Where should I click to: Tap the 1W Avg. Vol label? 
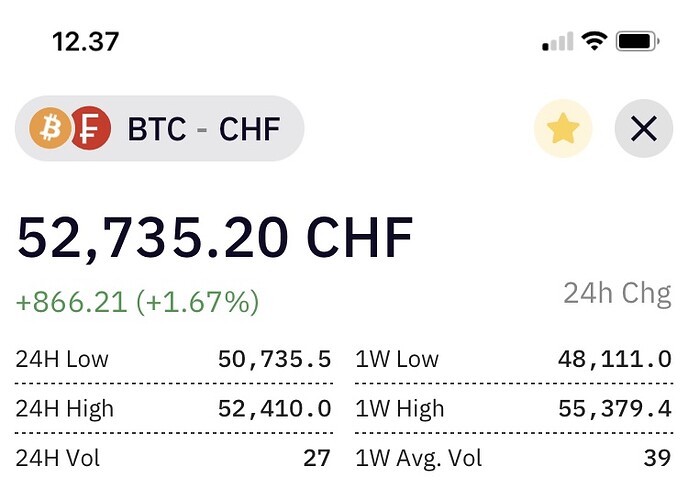[x=419, y=458]
